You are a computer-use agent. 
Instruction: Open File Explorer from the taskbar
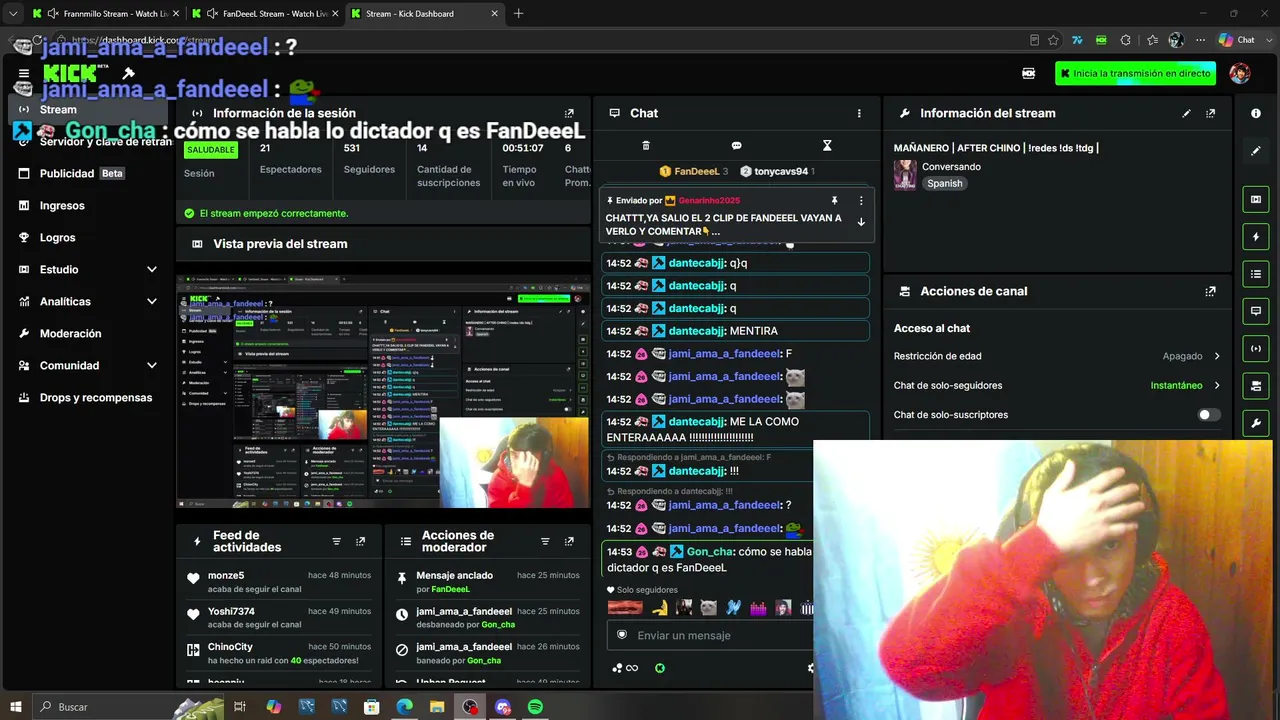pos(437,707)
